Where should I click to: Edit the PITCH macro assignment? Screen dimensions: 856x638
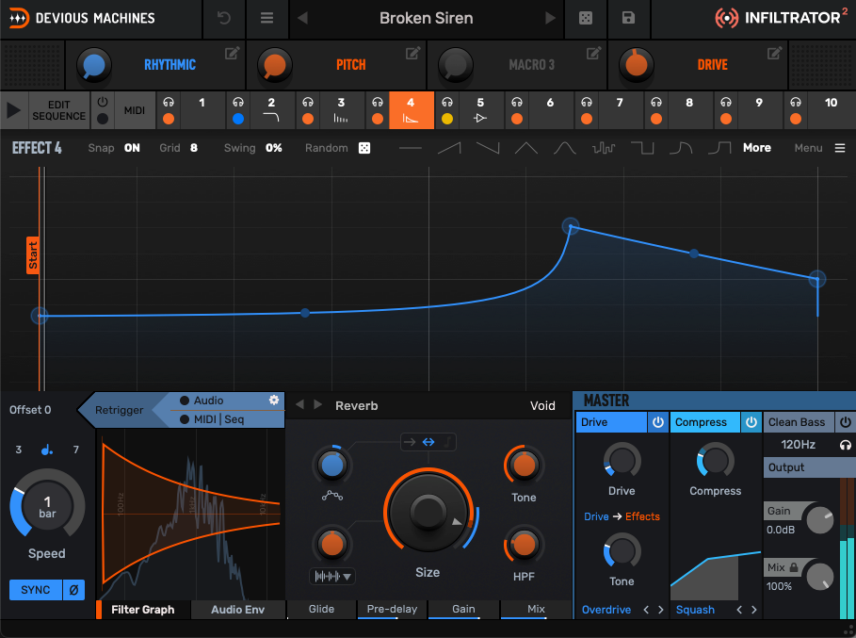413,53
